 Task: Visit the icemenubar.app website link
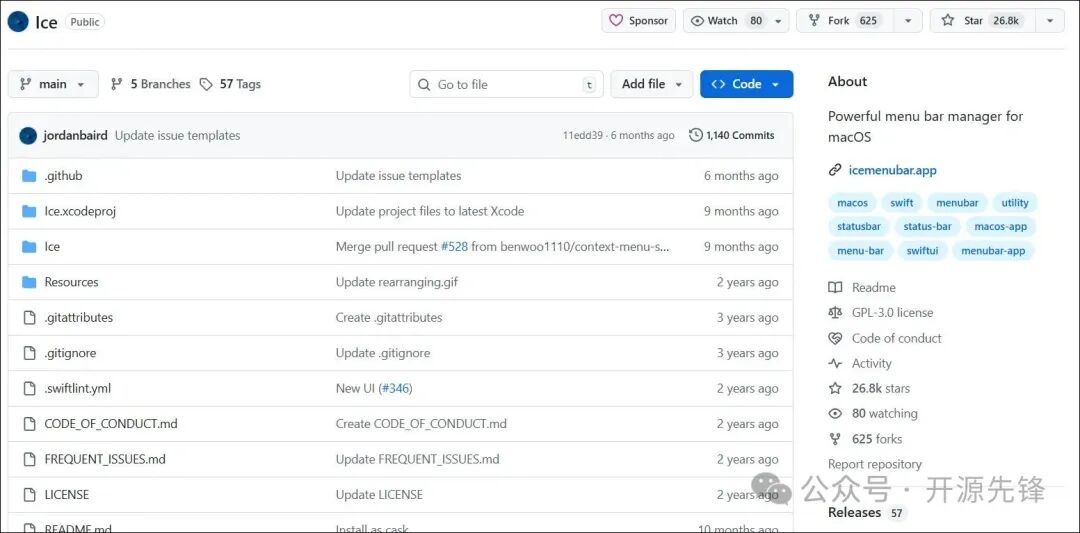pyautogui.click(x=893, y=170)
